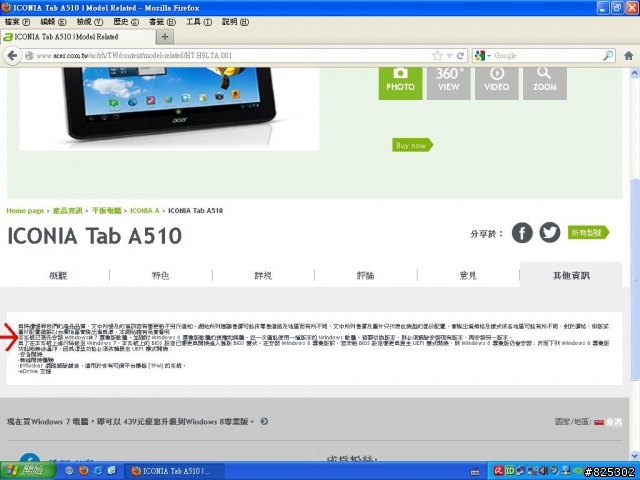This screenshot has width=640, height=480.
Task: Click the site identity globe icon
Action: tap(29, 56)
